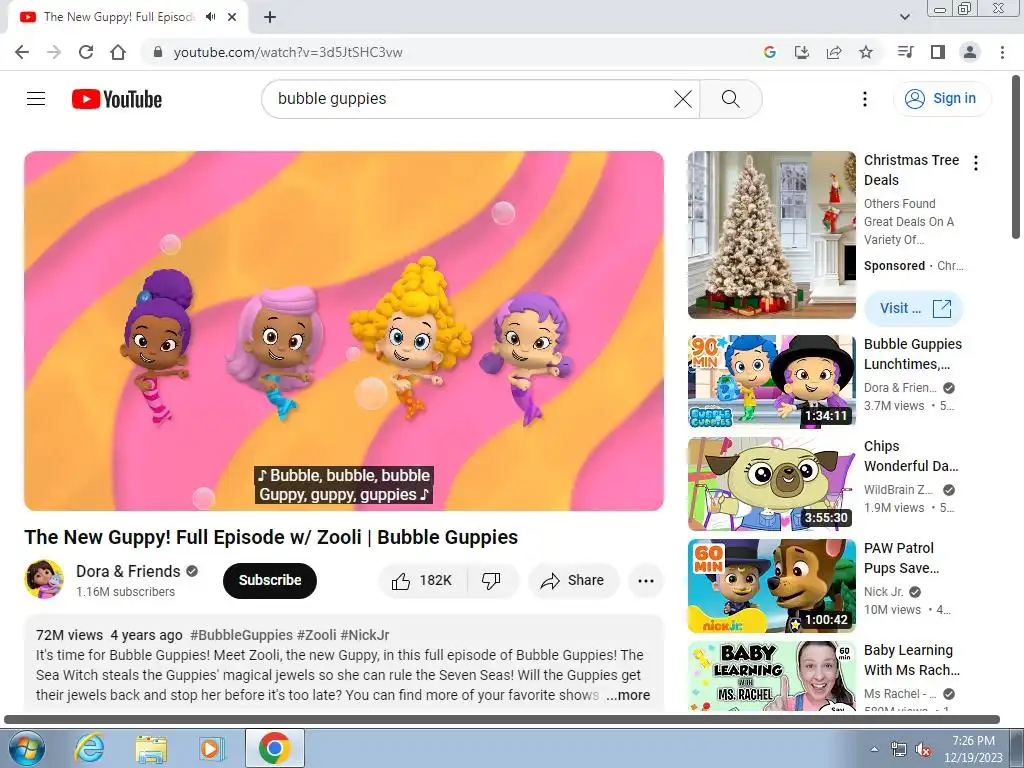Click the magnifier search button
1024x768 pixels.
731,99
